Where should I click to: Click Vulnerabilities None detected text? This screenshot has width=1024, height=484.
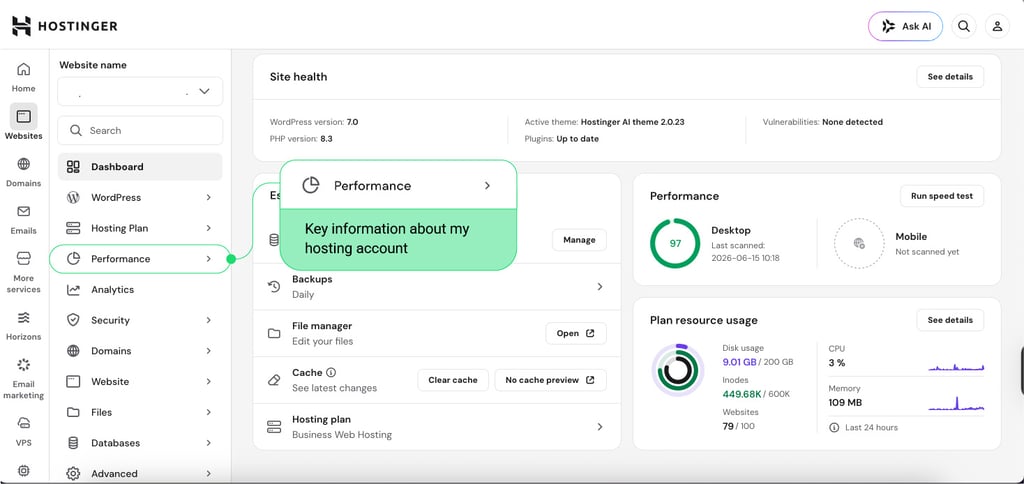point(822,122)
